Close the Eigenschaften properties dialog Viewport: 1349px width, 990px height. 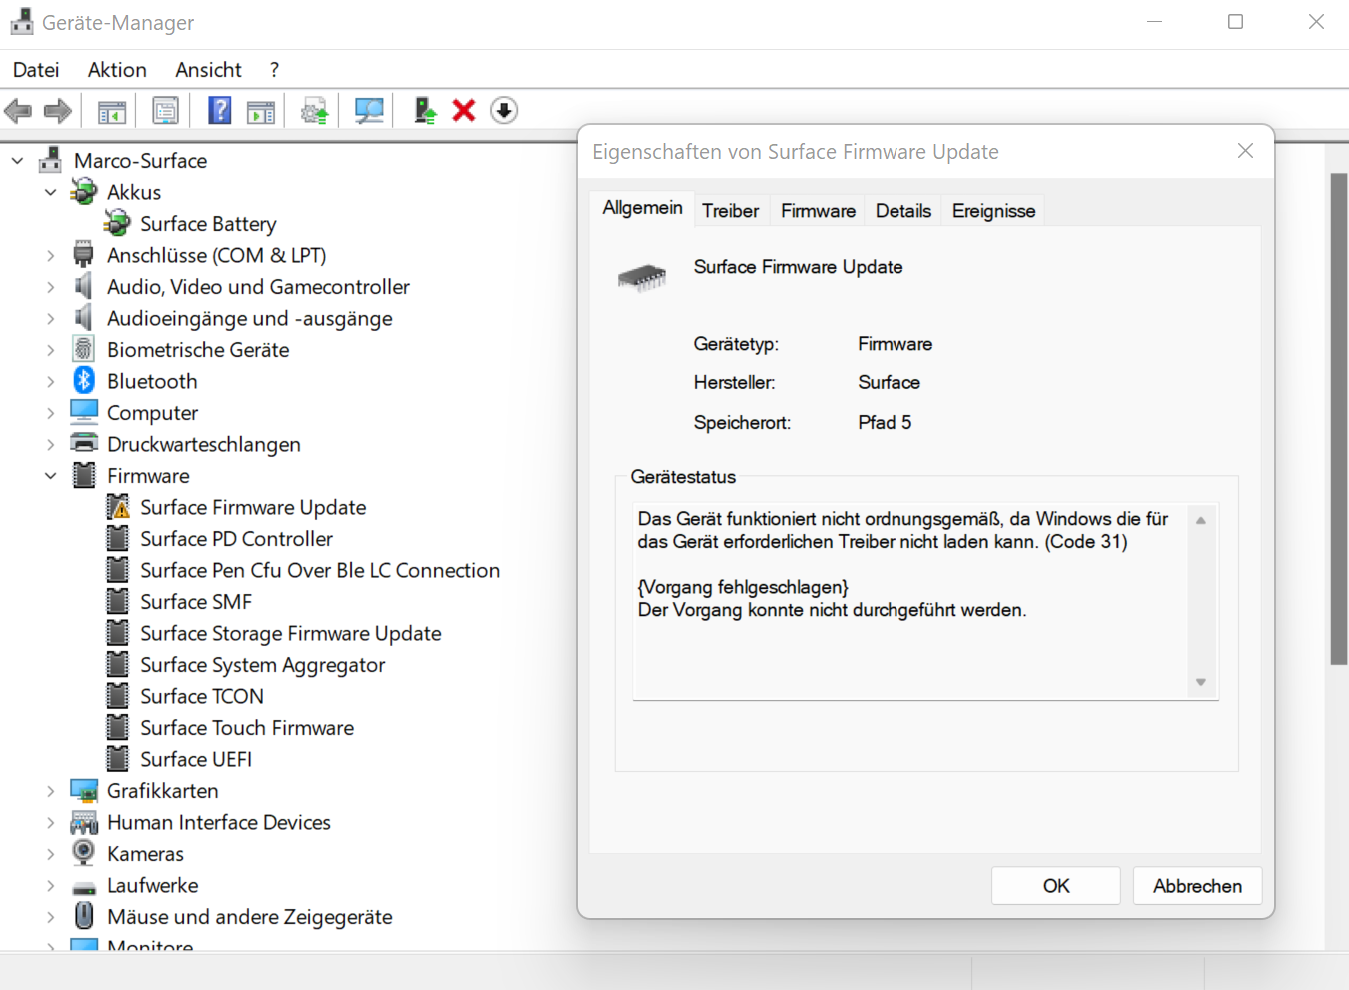1245,151
